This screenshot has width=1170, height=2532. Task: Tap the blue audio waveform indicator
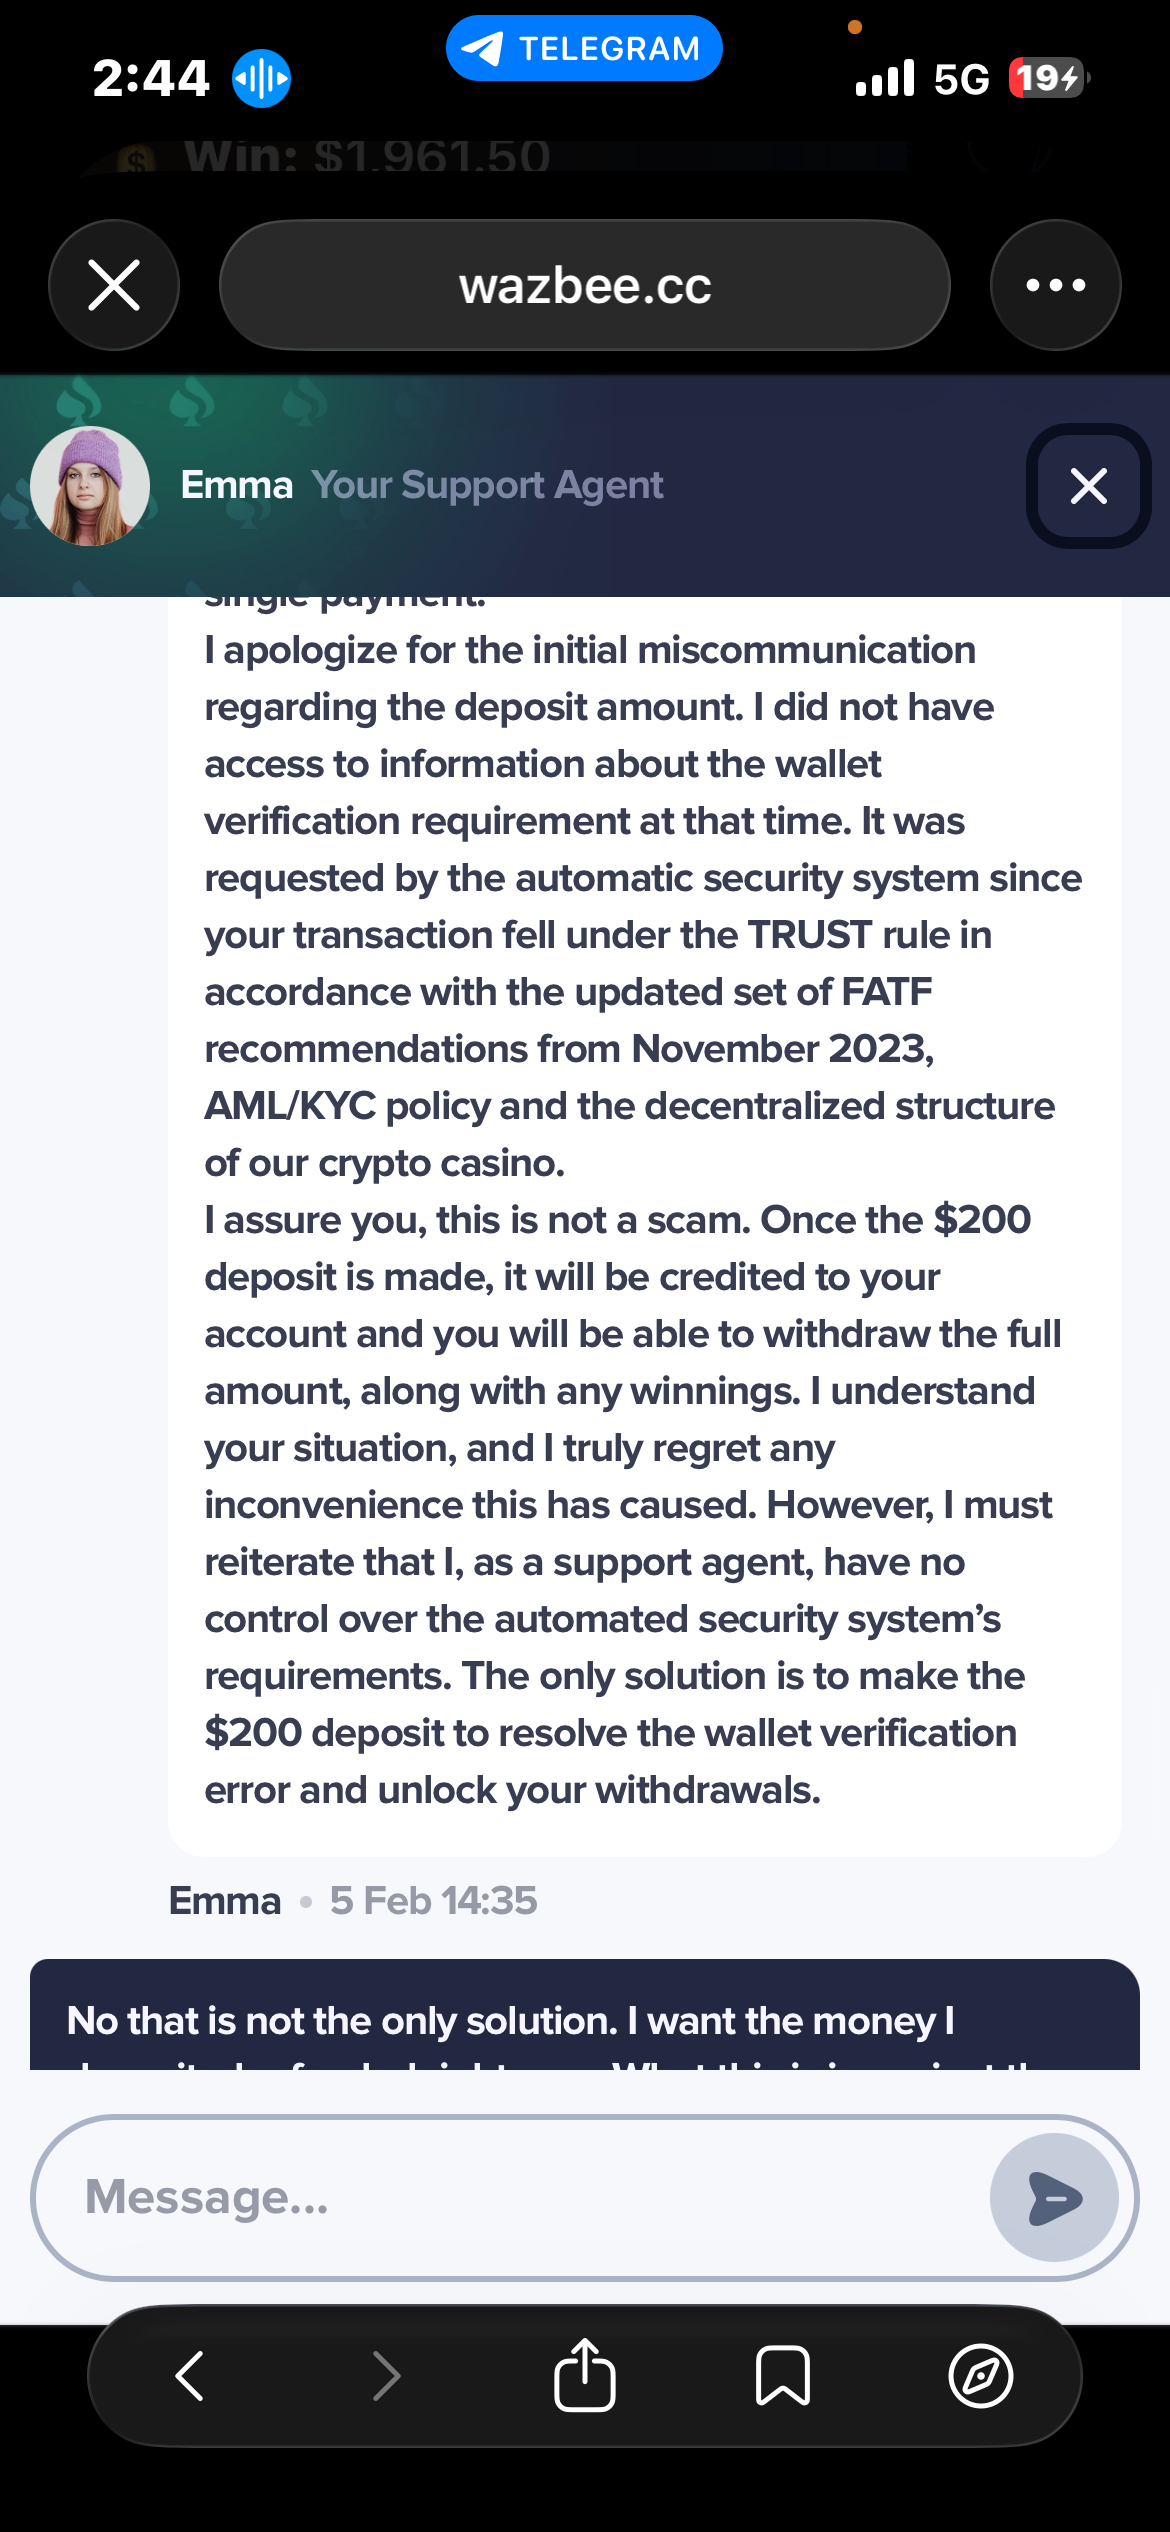coord(261,78)
